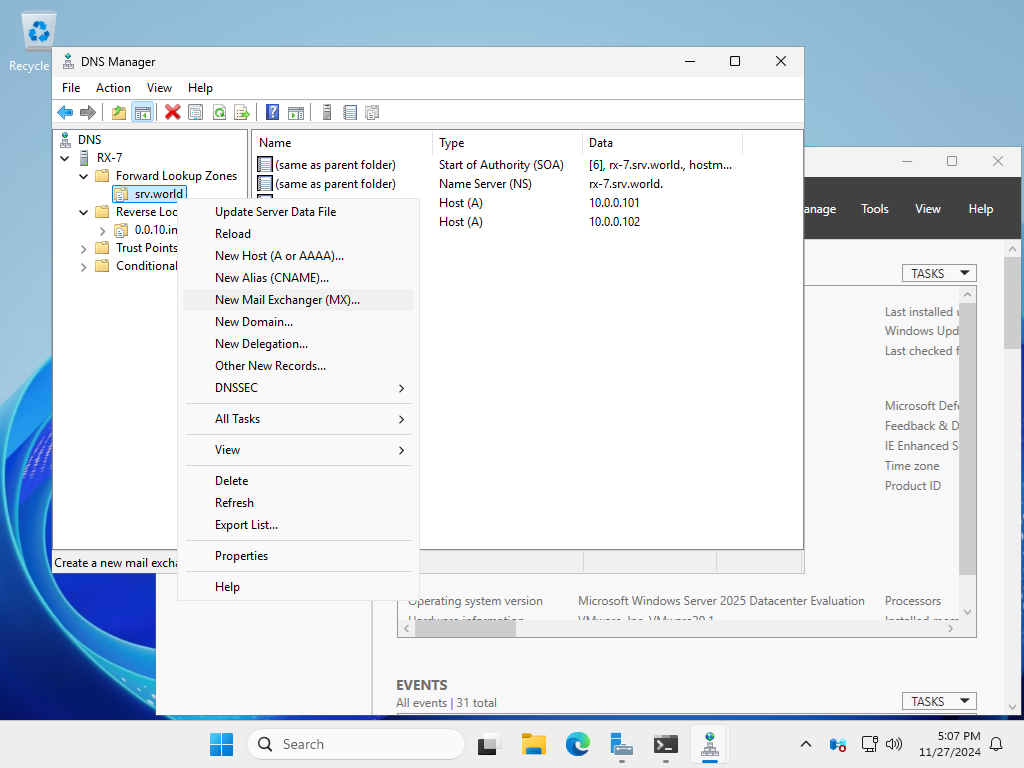Collapse the Forward Lookup Zones node

click(x=84, y=176)
